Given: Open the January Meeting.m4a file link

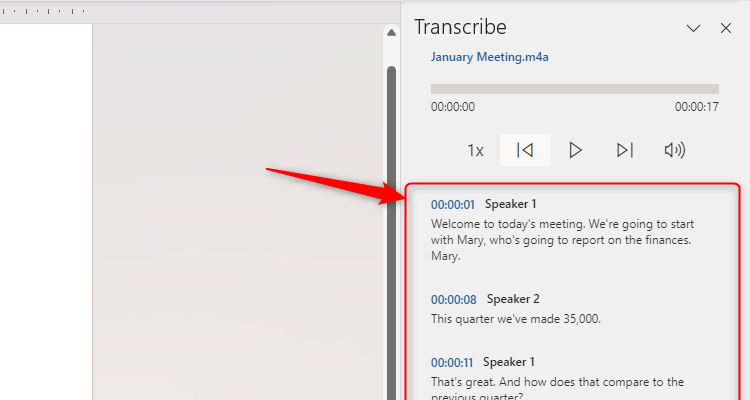Looking at the screenshot, I should point(489,57).
